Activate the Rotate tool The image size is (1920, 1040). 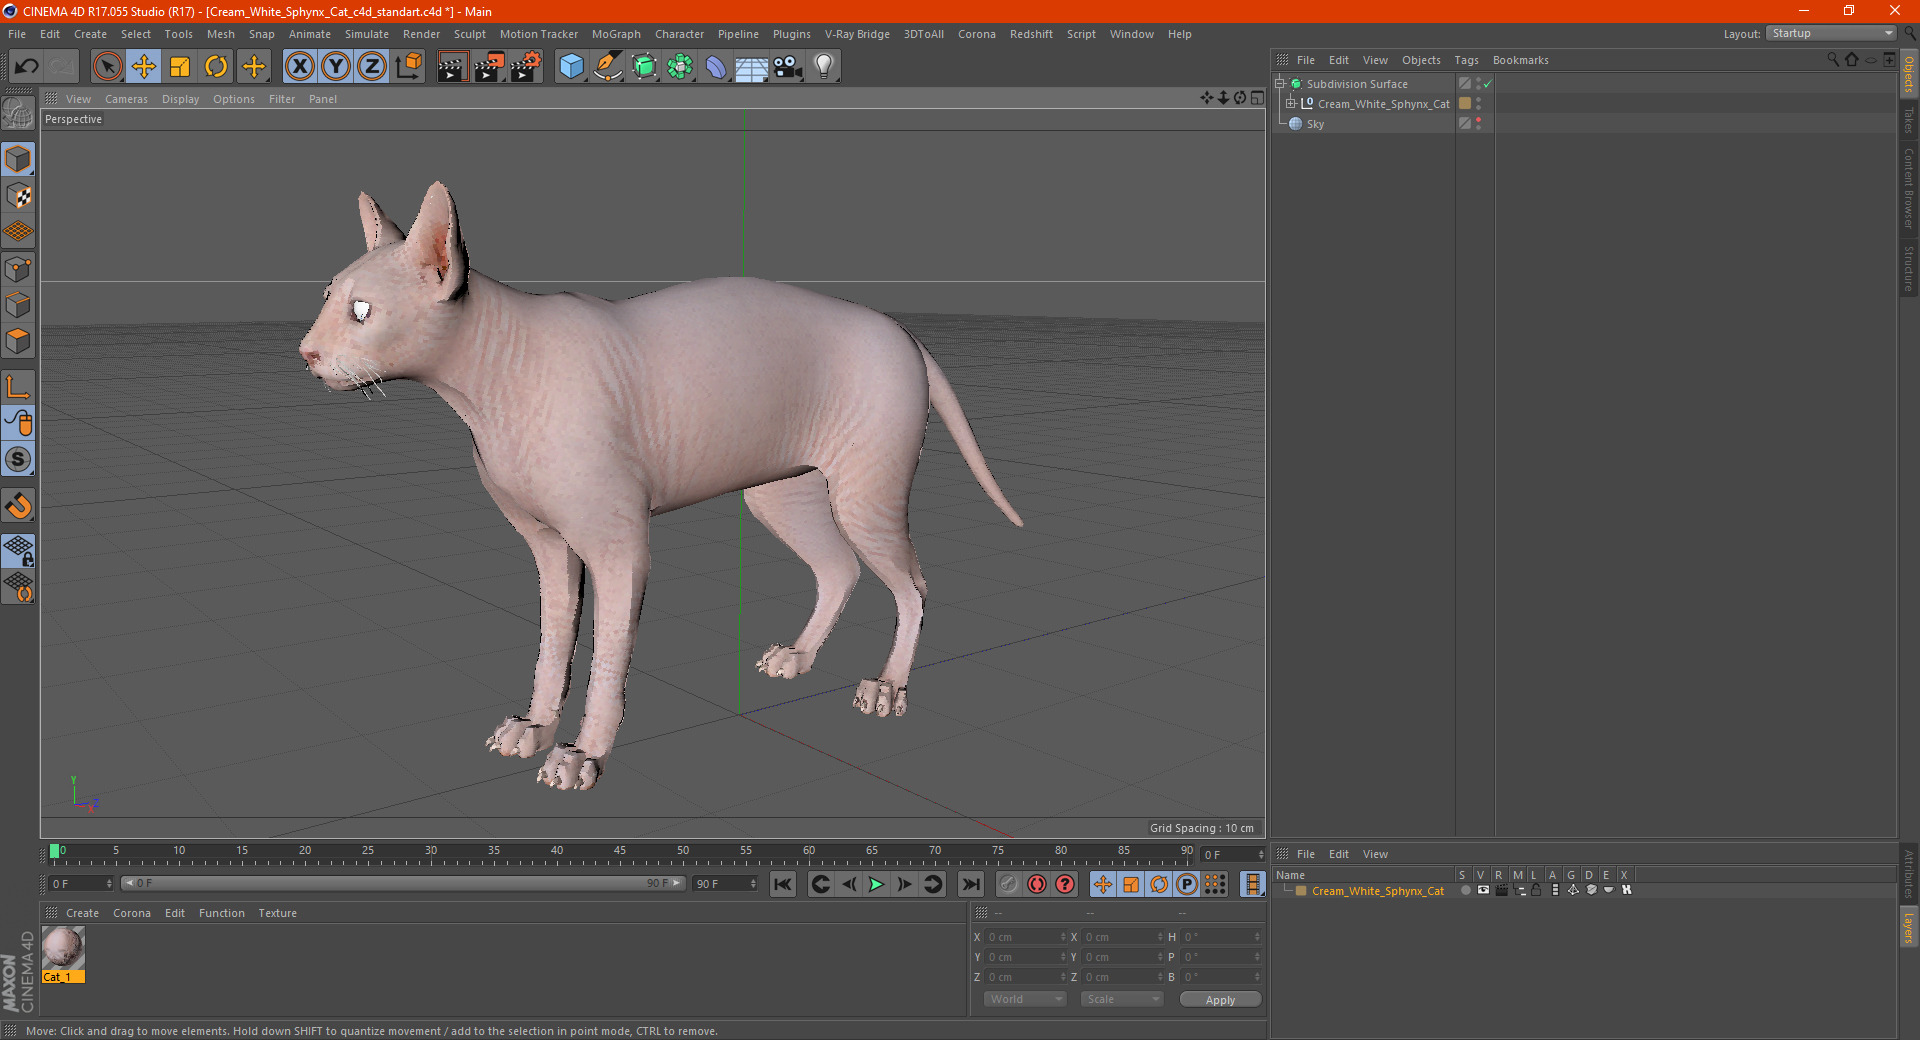point(216,67)
